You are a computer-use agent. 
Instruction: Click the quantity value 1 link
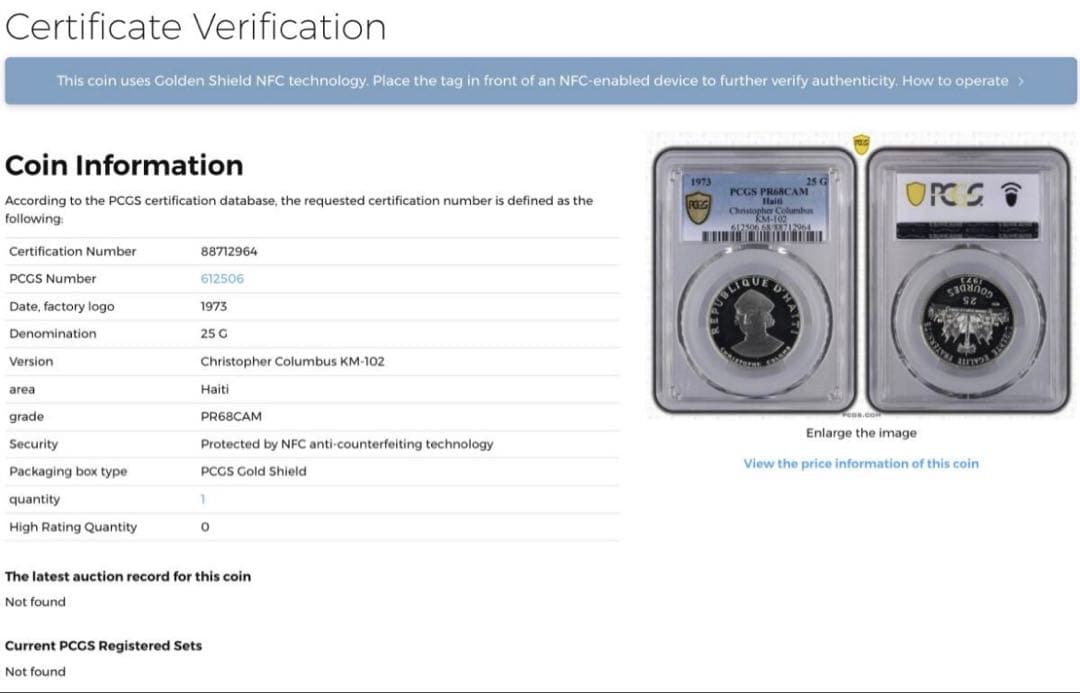coord(203,499)
